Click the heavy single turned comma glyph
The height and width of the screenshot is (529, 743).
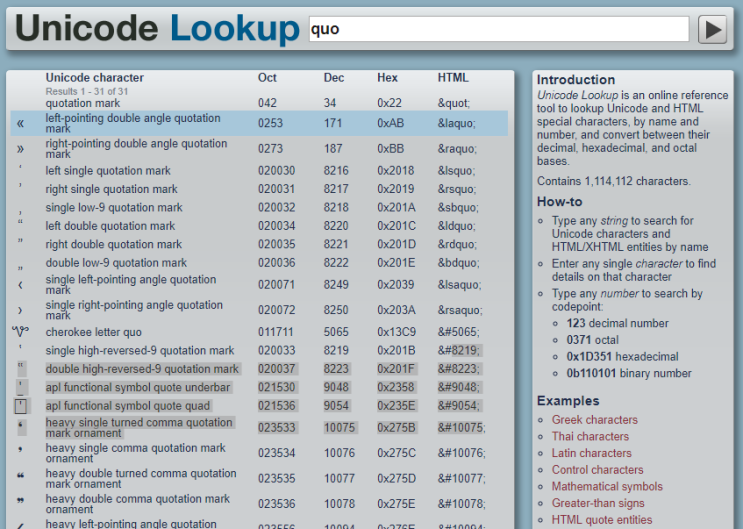[21, 426]
